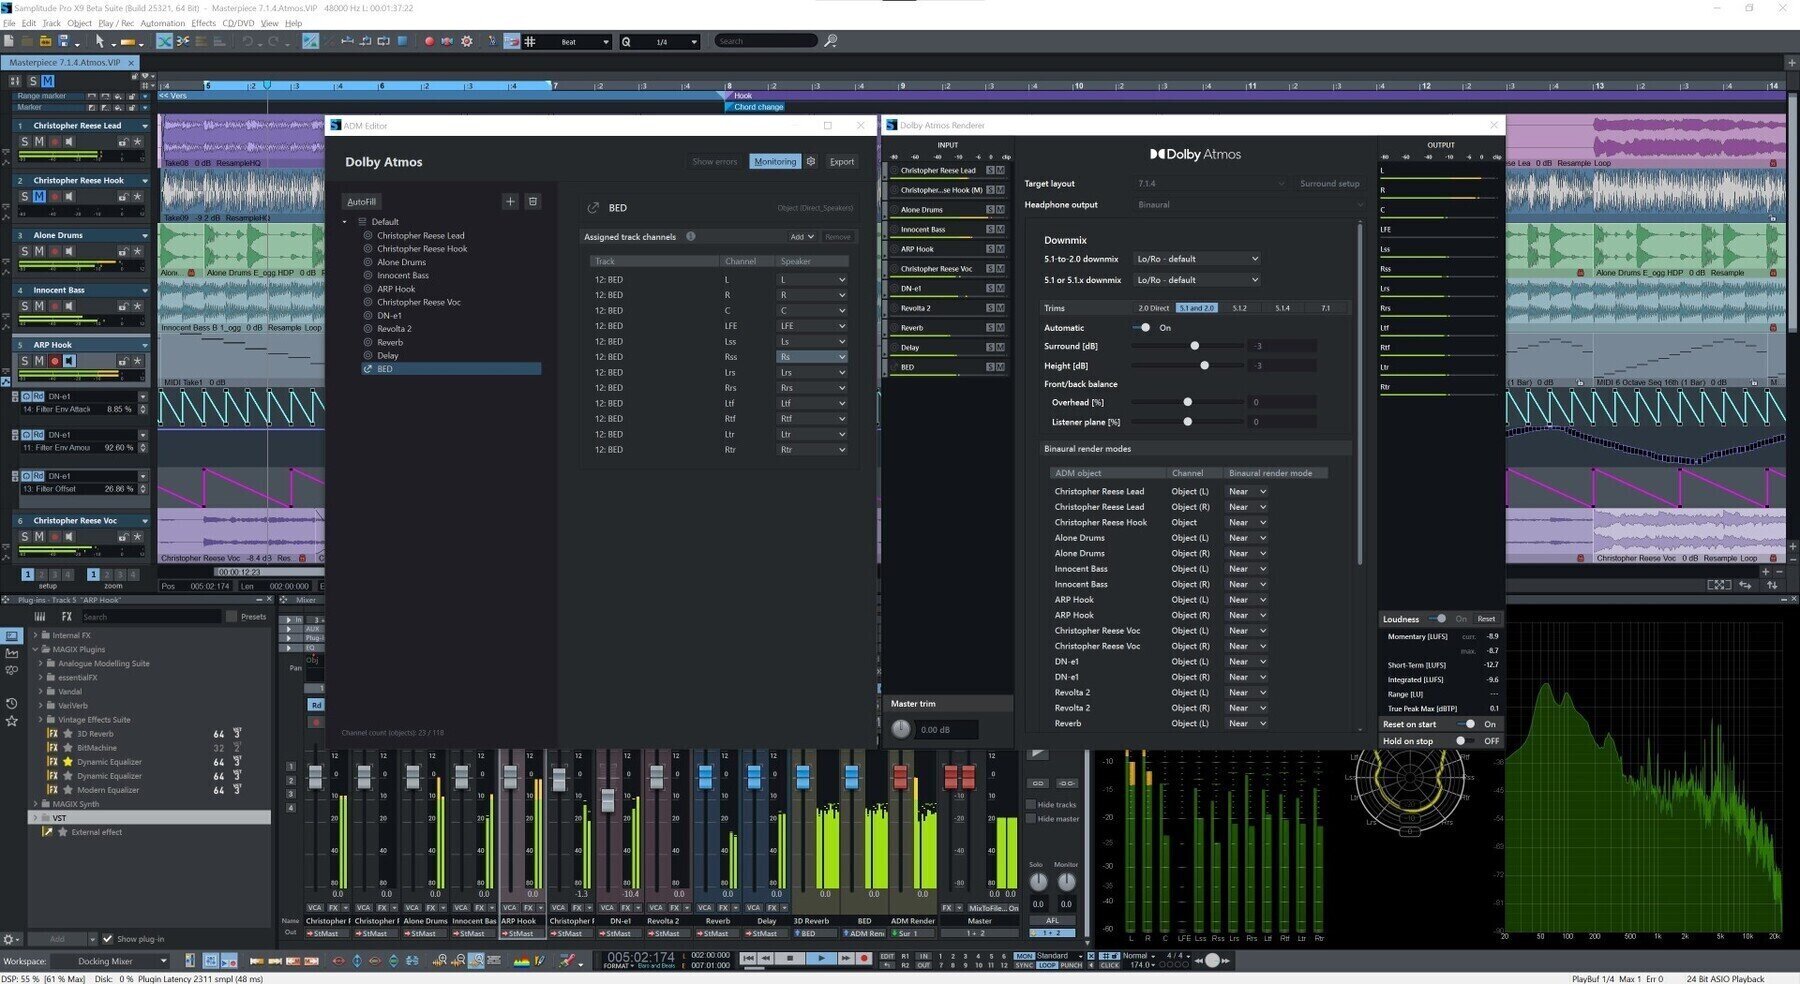
Task: Open the Target layout 7.1.4 dropdown
Action: [x=1210, y=183]
